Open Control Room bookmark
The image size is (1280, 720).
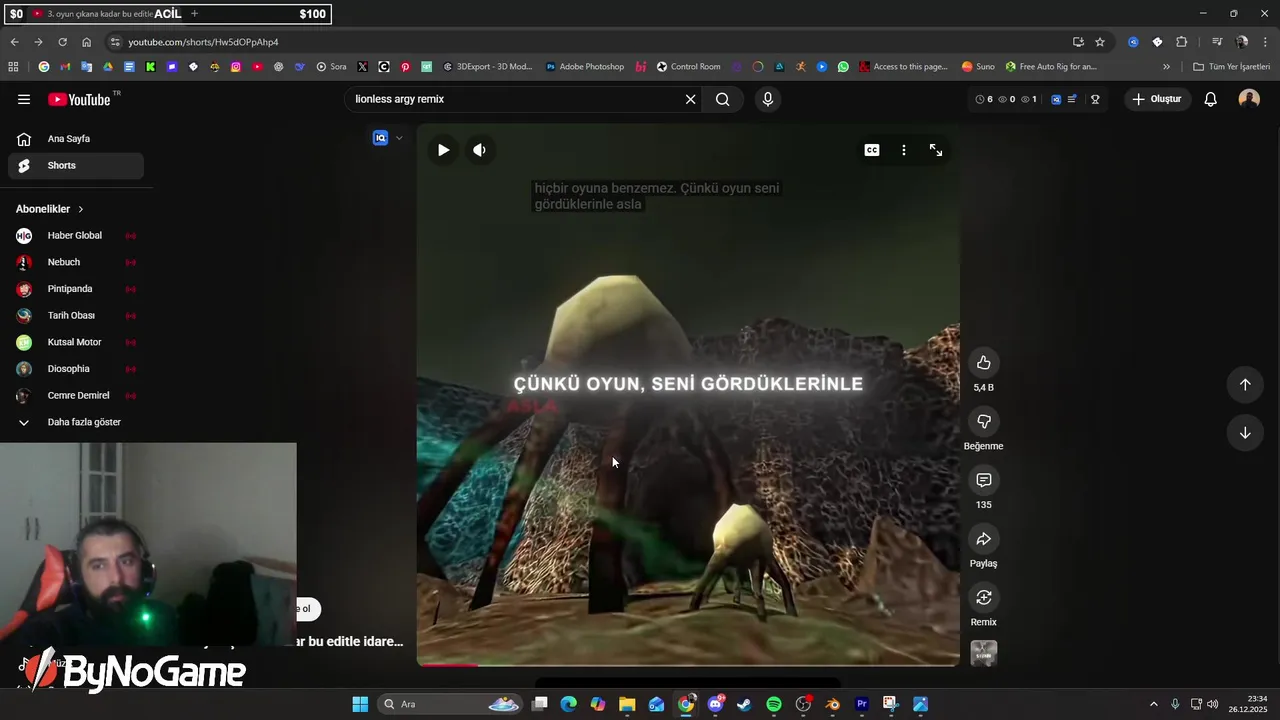(688, 67)
